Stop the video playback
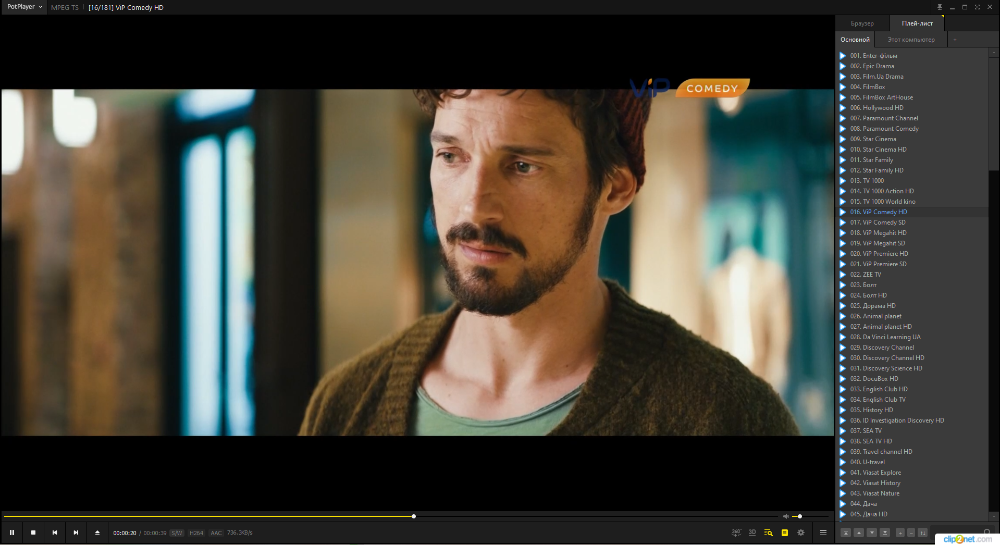 [33, 532]
